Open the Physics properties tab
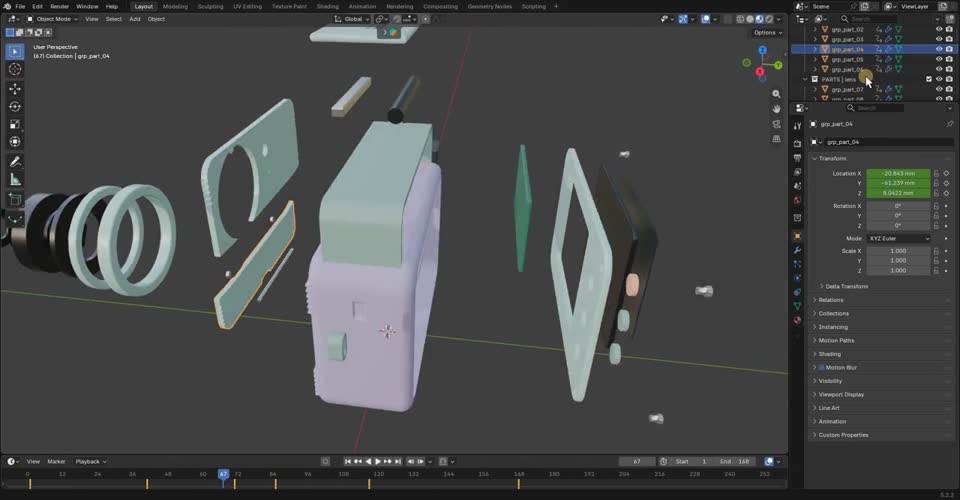Image resolution: width=960 pixels, height=500 pixels. (797, 278)
